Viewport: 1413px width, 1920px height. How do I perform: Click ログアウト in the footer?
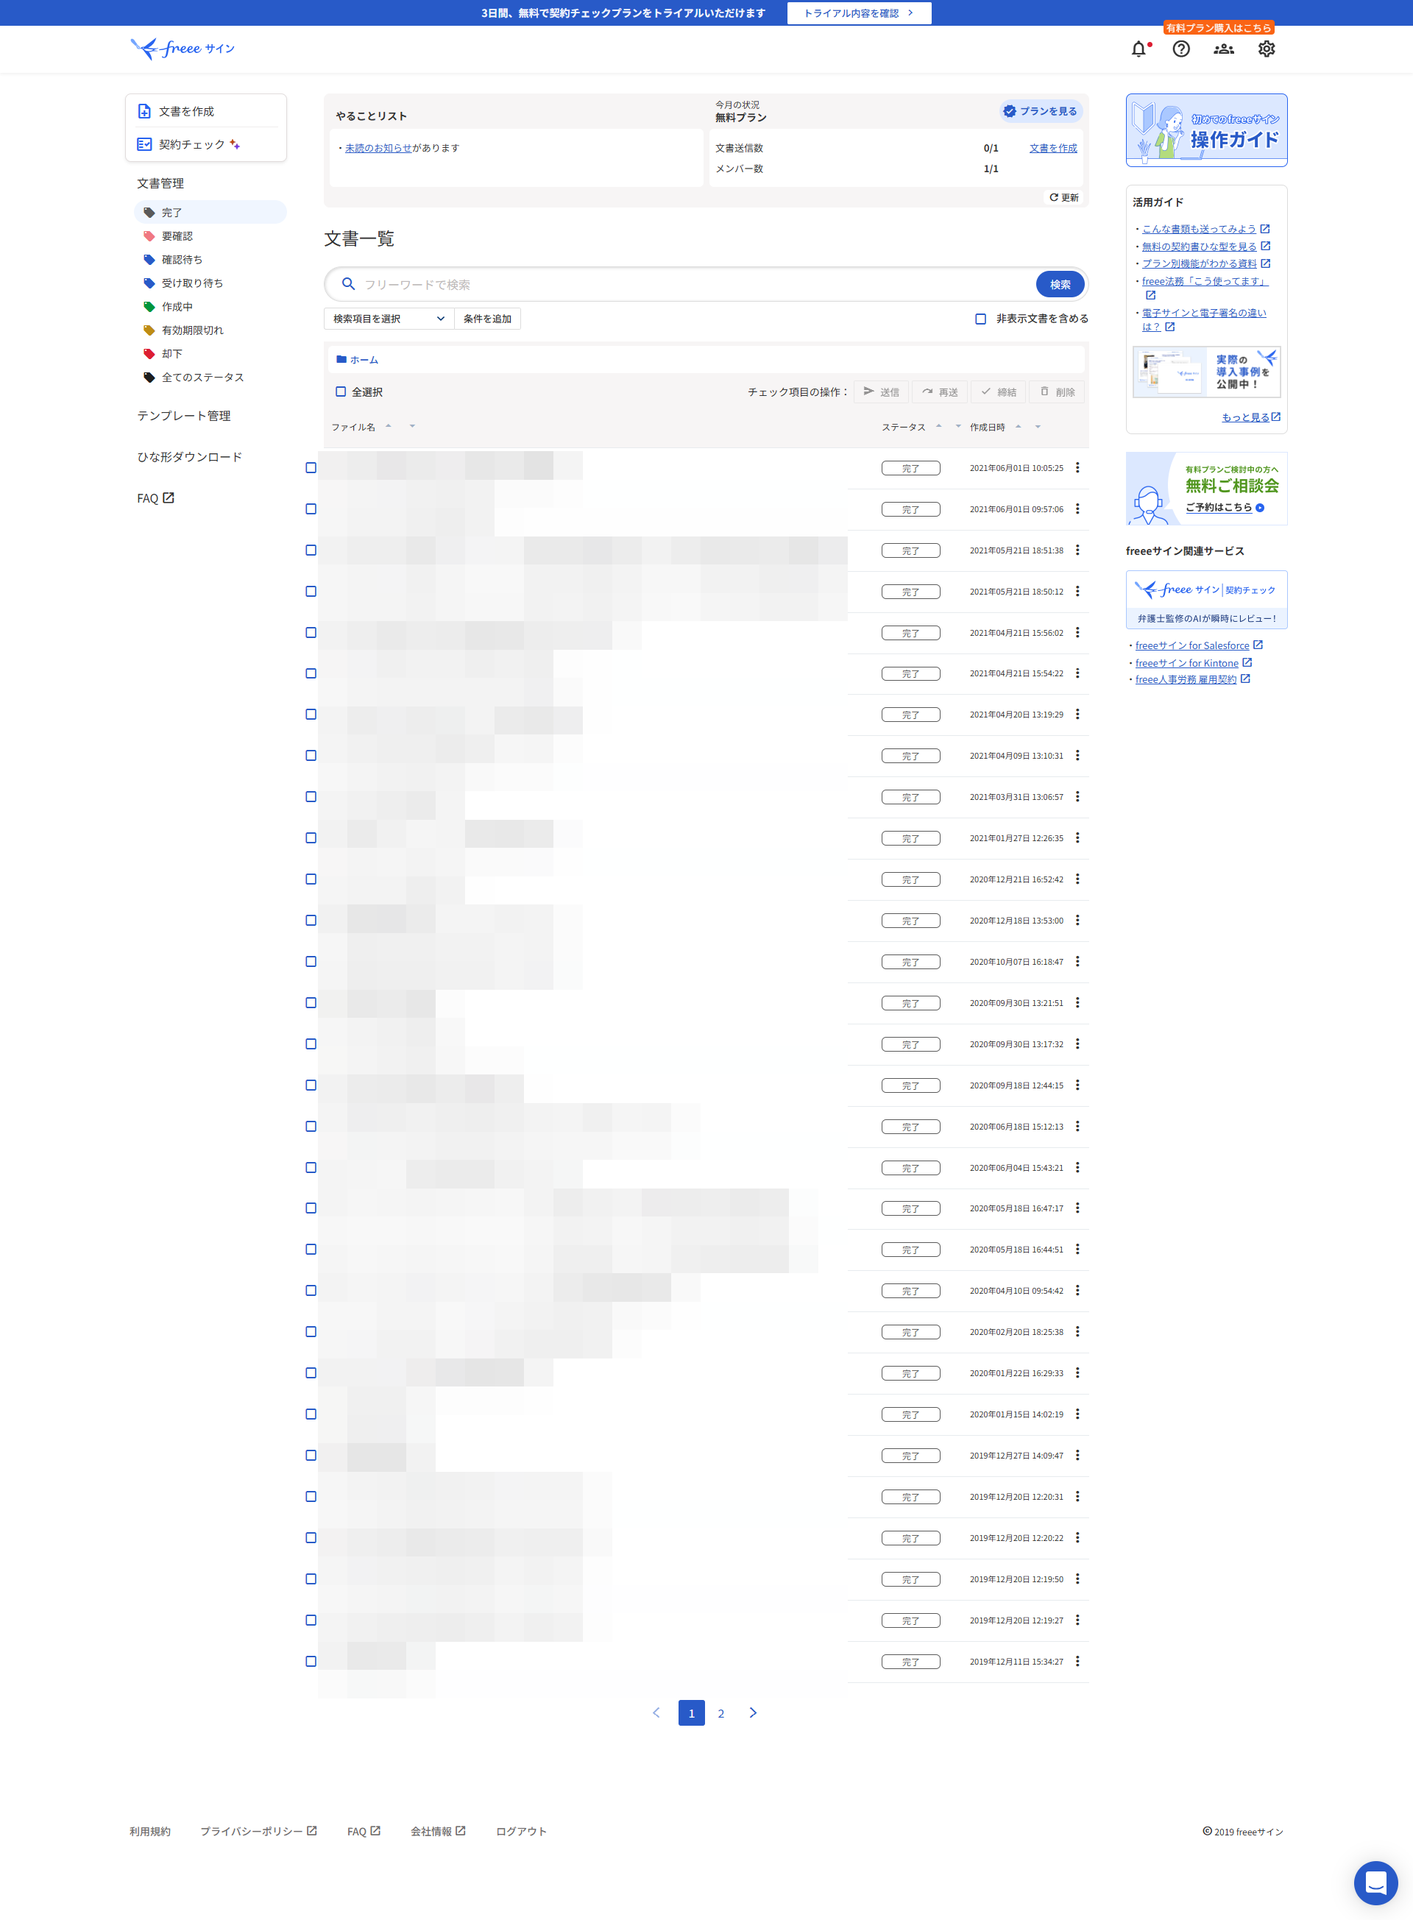point(521,1831)
